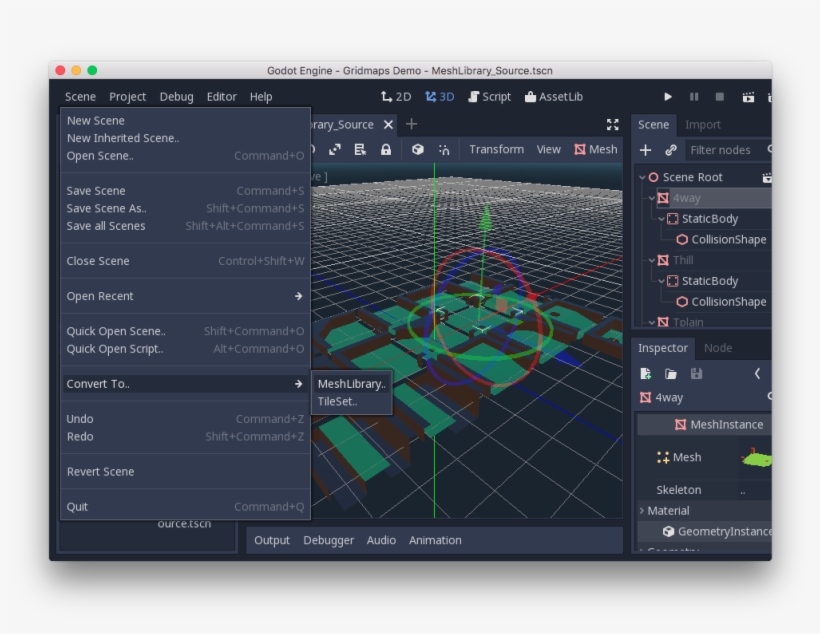Instance a scene file link icon

click(x=671, y=150)
